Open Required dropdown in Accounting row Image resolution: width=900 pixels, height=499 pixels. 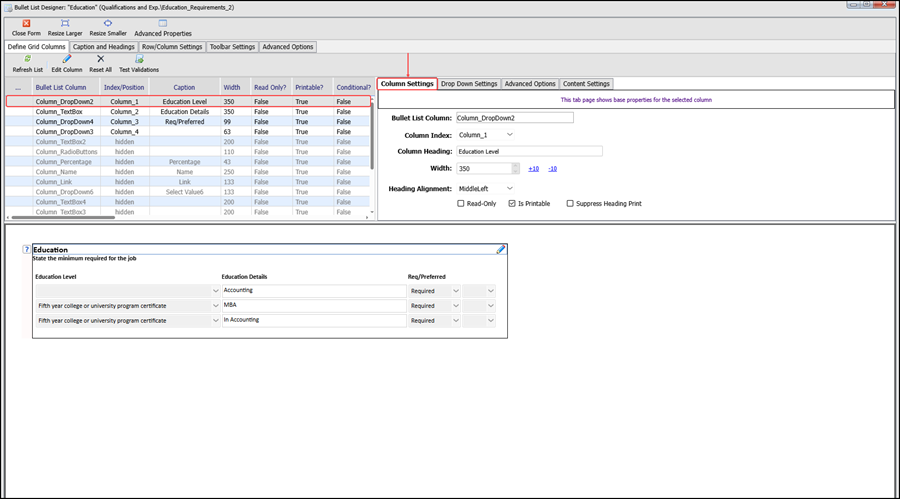(x=456, y=291)
